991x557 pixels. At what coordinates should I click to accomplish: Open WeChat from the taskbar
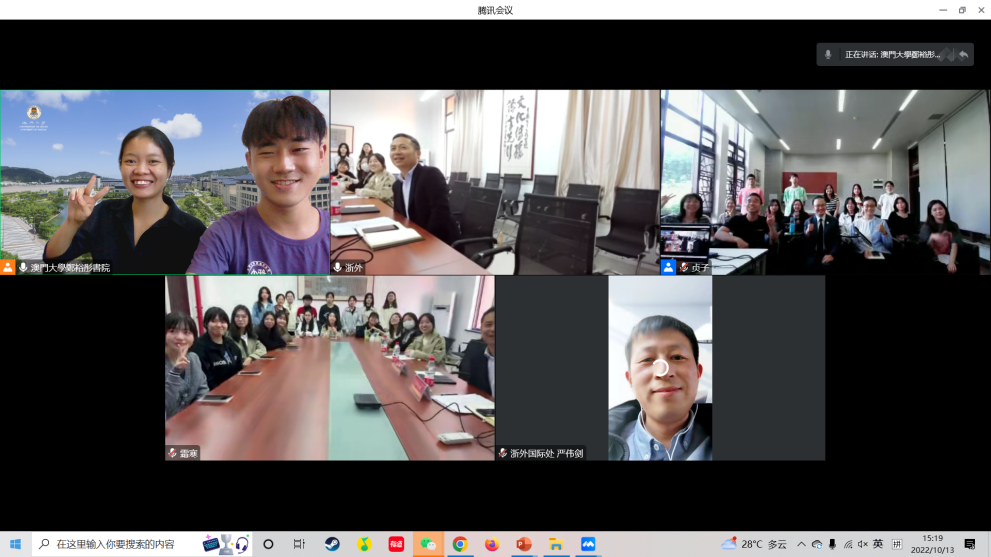(428, 544)
